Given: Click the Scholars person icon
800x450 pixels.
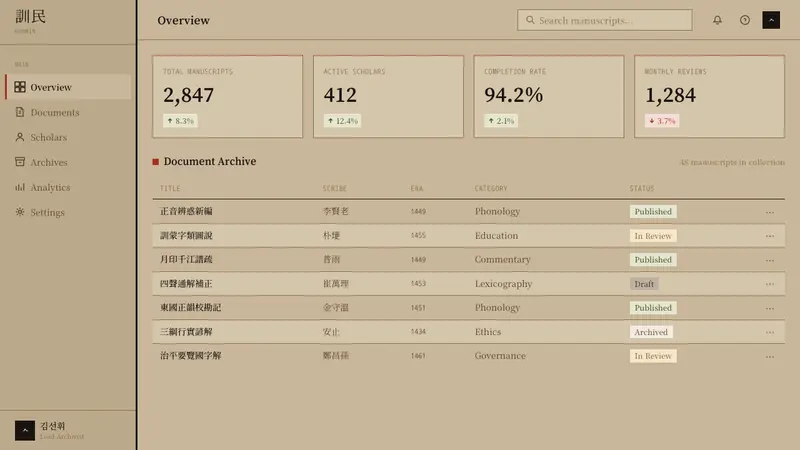Looking at the screenshot, I should tap(20, 137).
